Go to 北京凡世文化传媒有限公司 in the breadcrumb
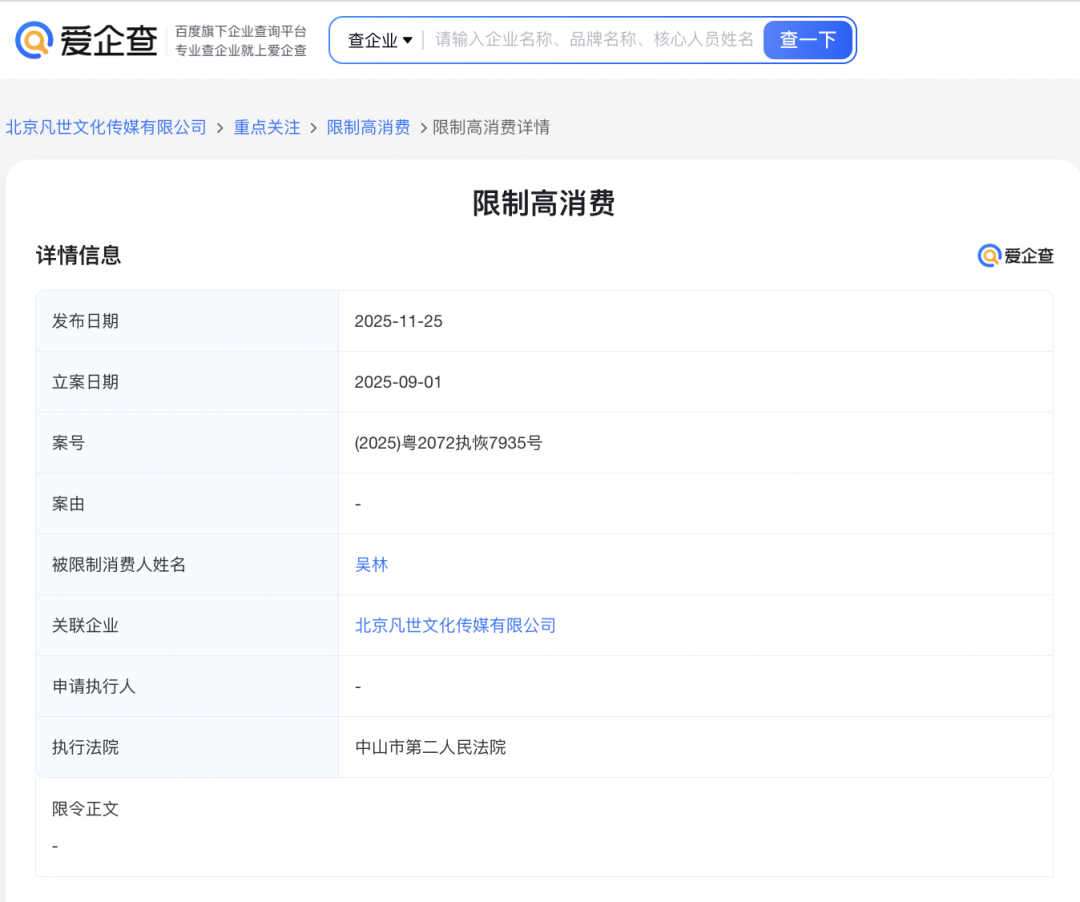The height and width of the screenshot is (902, 1080). pos(106,127)
